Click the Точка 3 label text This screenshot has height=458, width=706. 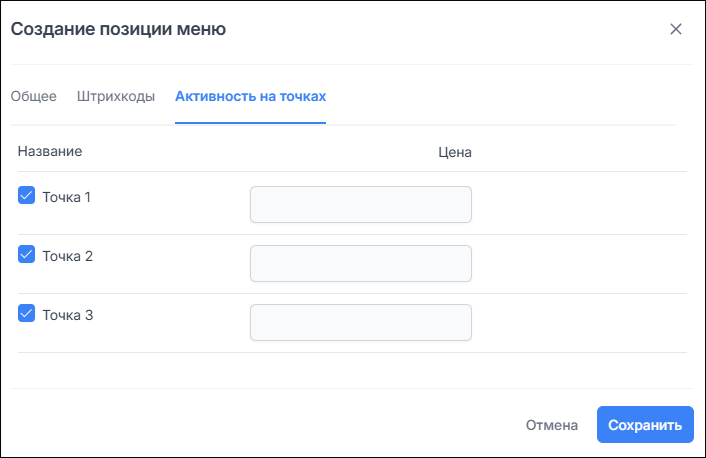click(x=67, y=315)
